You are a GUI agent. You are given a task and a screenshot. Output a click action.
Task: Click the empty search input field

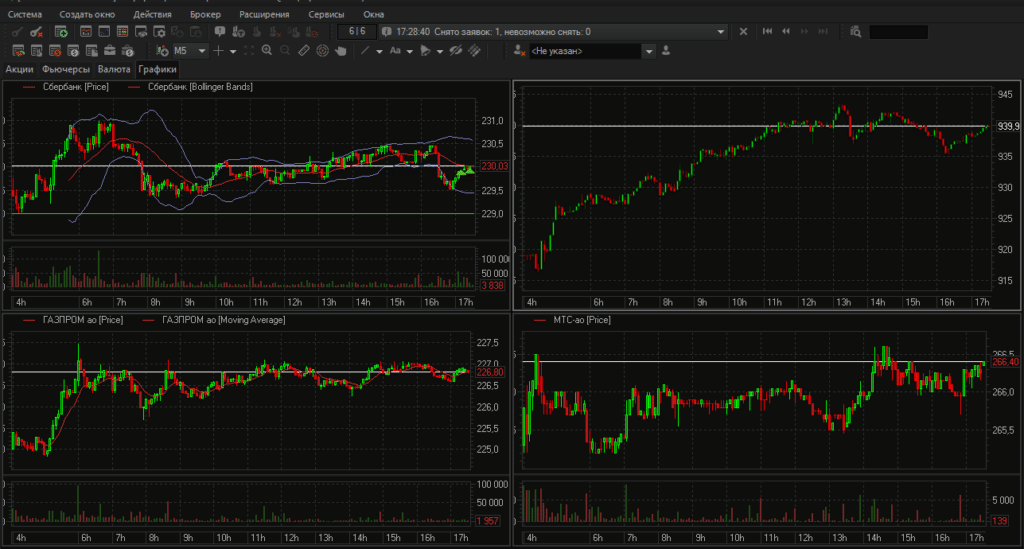tap(897, 32)
